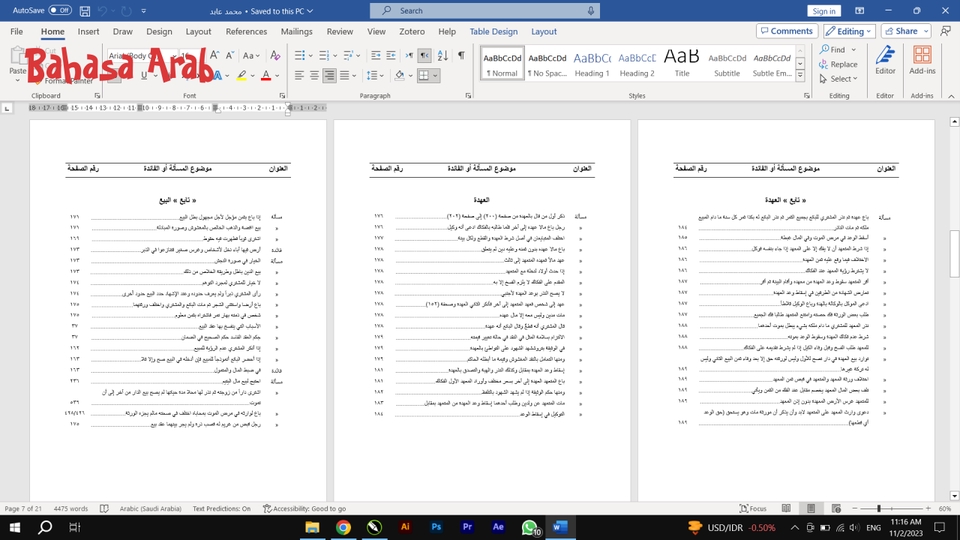Go to the Table Design tab
Viewport: 960px width, 540px height.
[493, 31]
